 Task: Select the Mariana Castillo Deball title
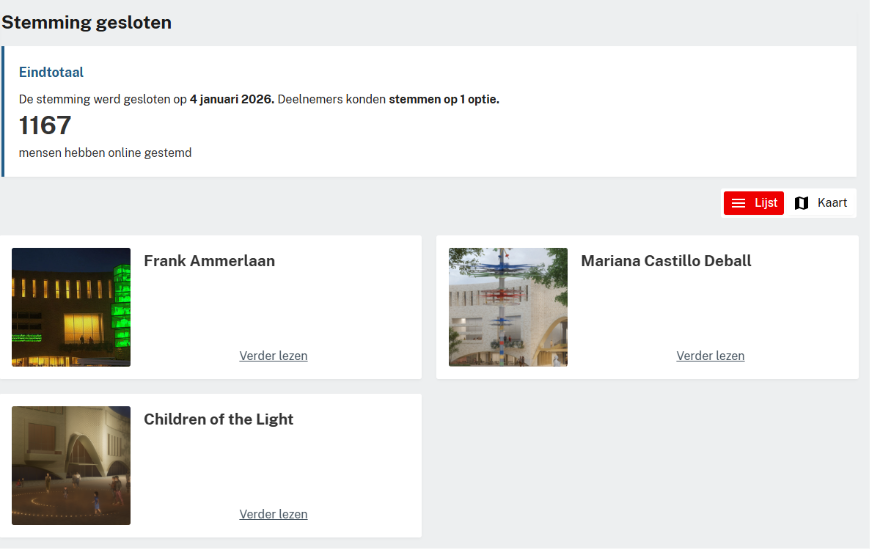666,261
